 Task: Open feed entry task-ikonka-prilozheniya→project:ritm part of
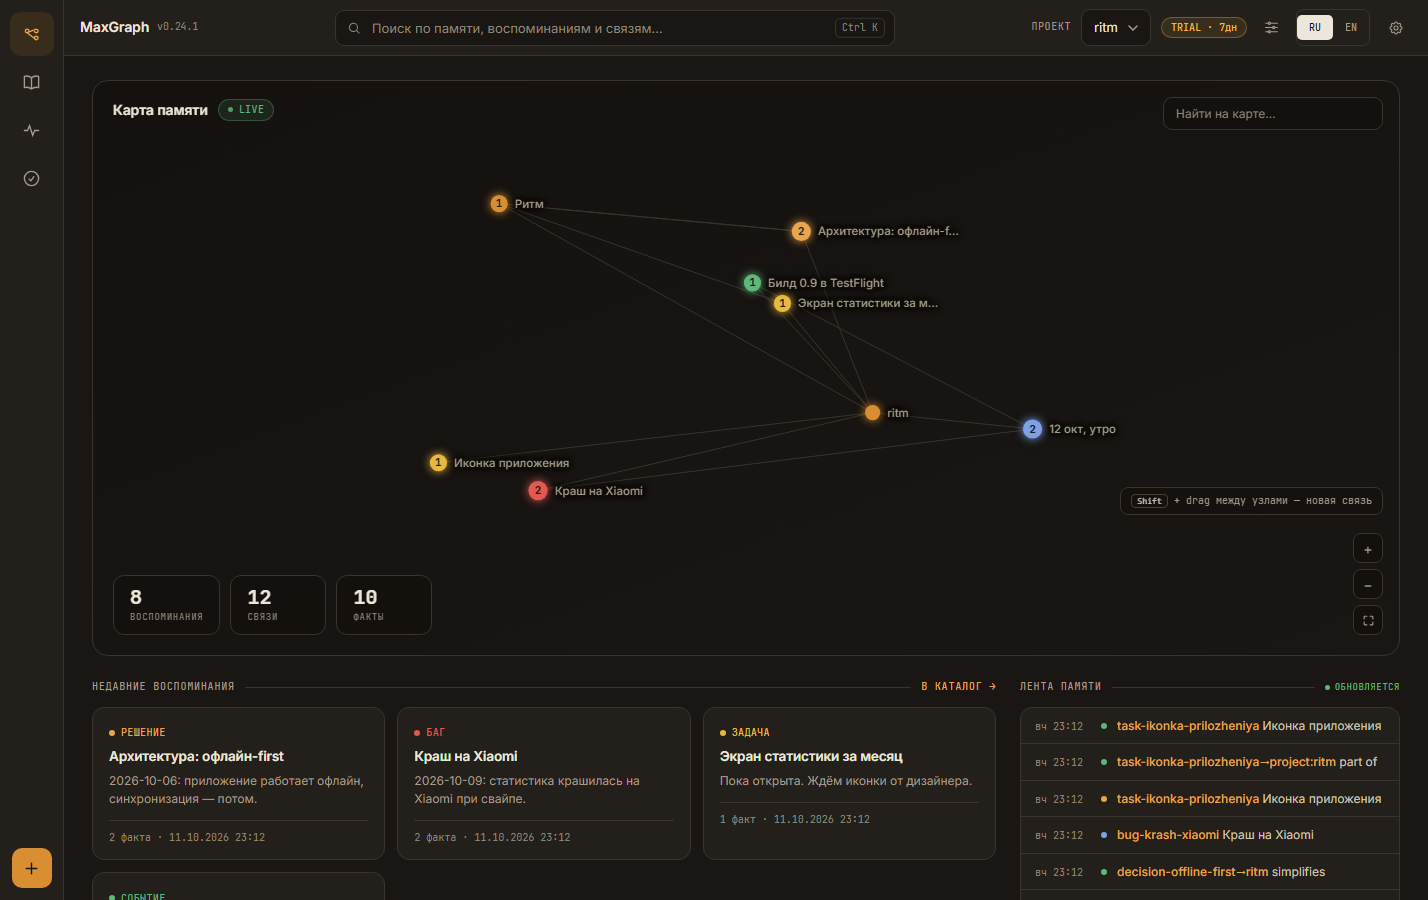tap(1209, 762)
